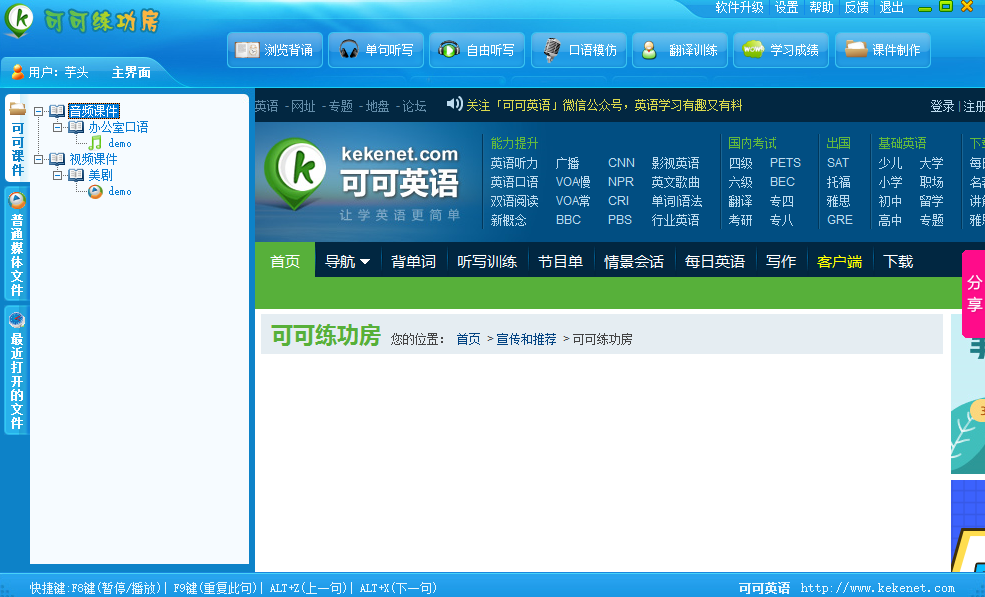This screenshot has height=597, width=985.
Task: Open the 课件制作 courseware maker
Action: pos(882,50)
